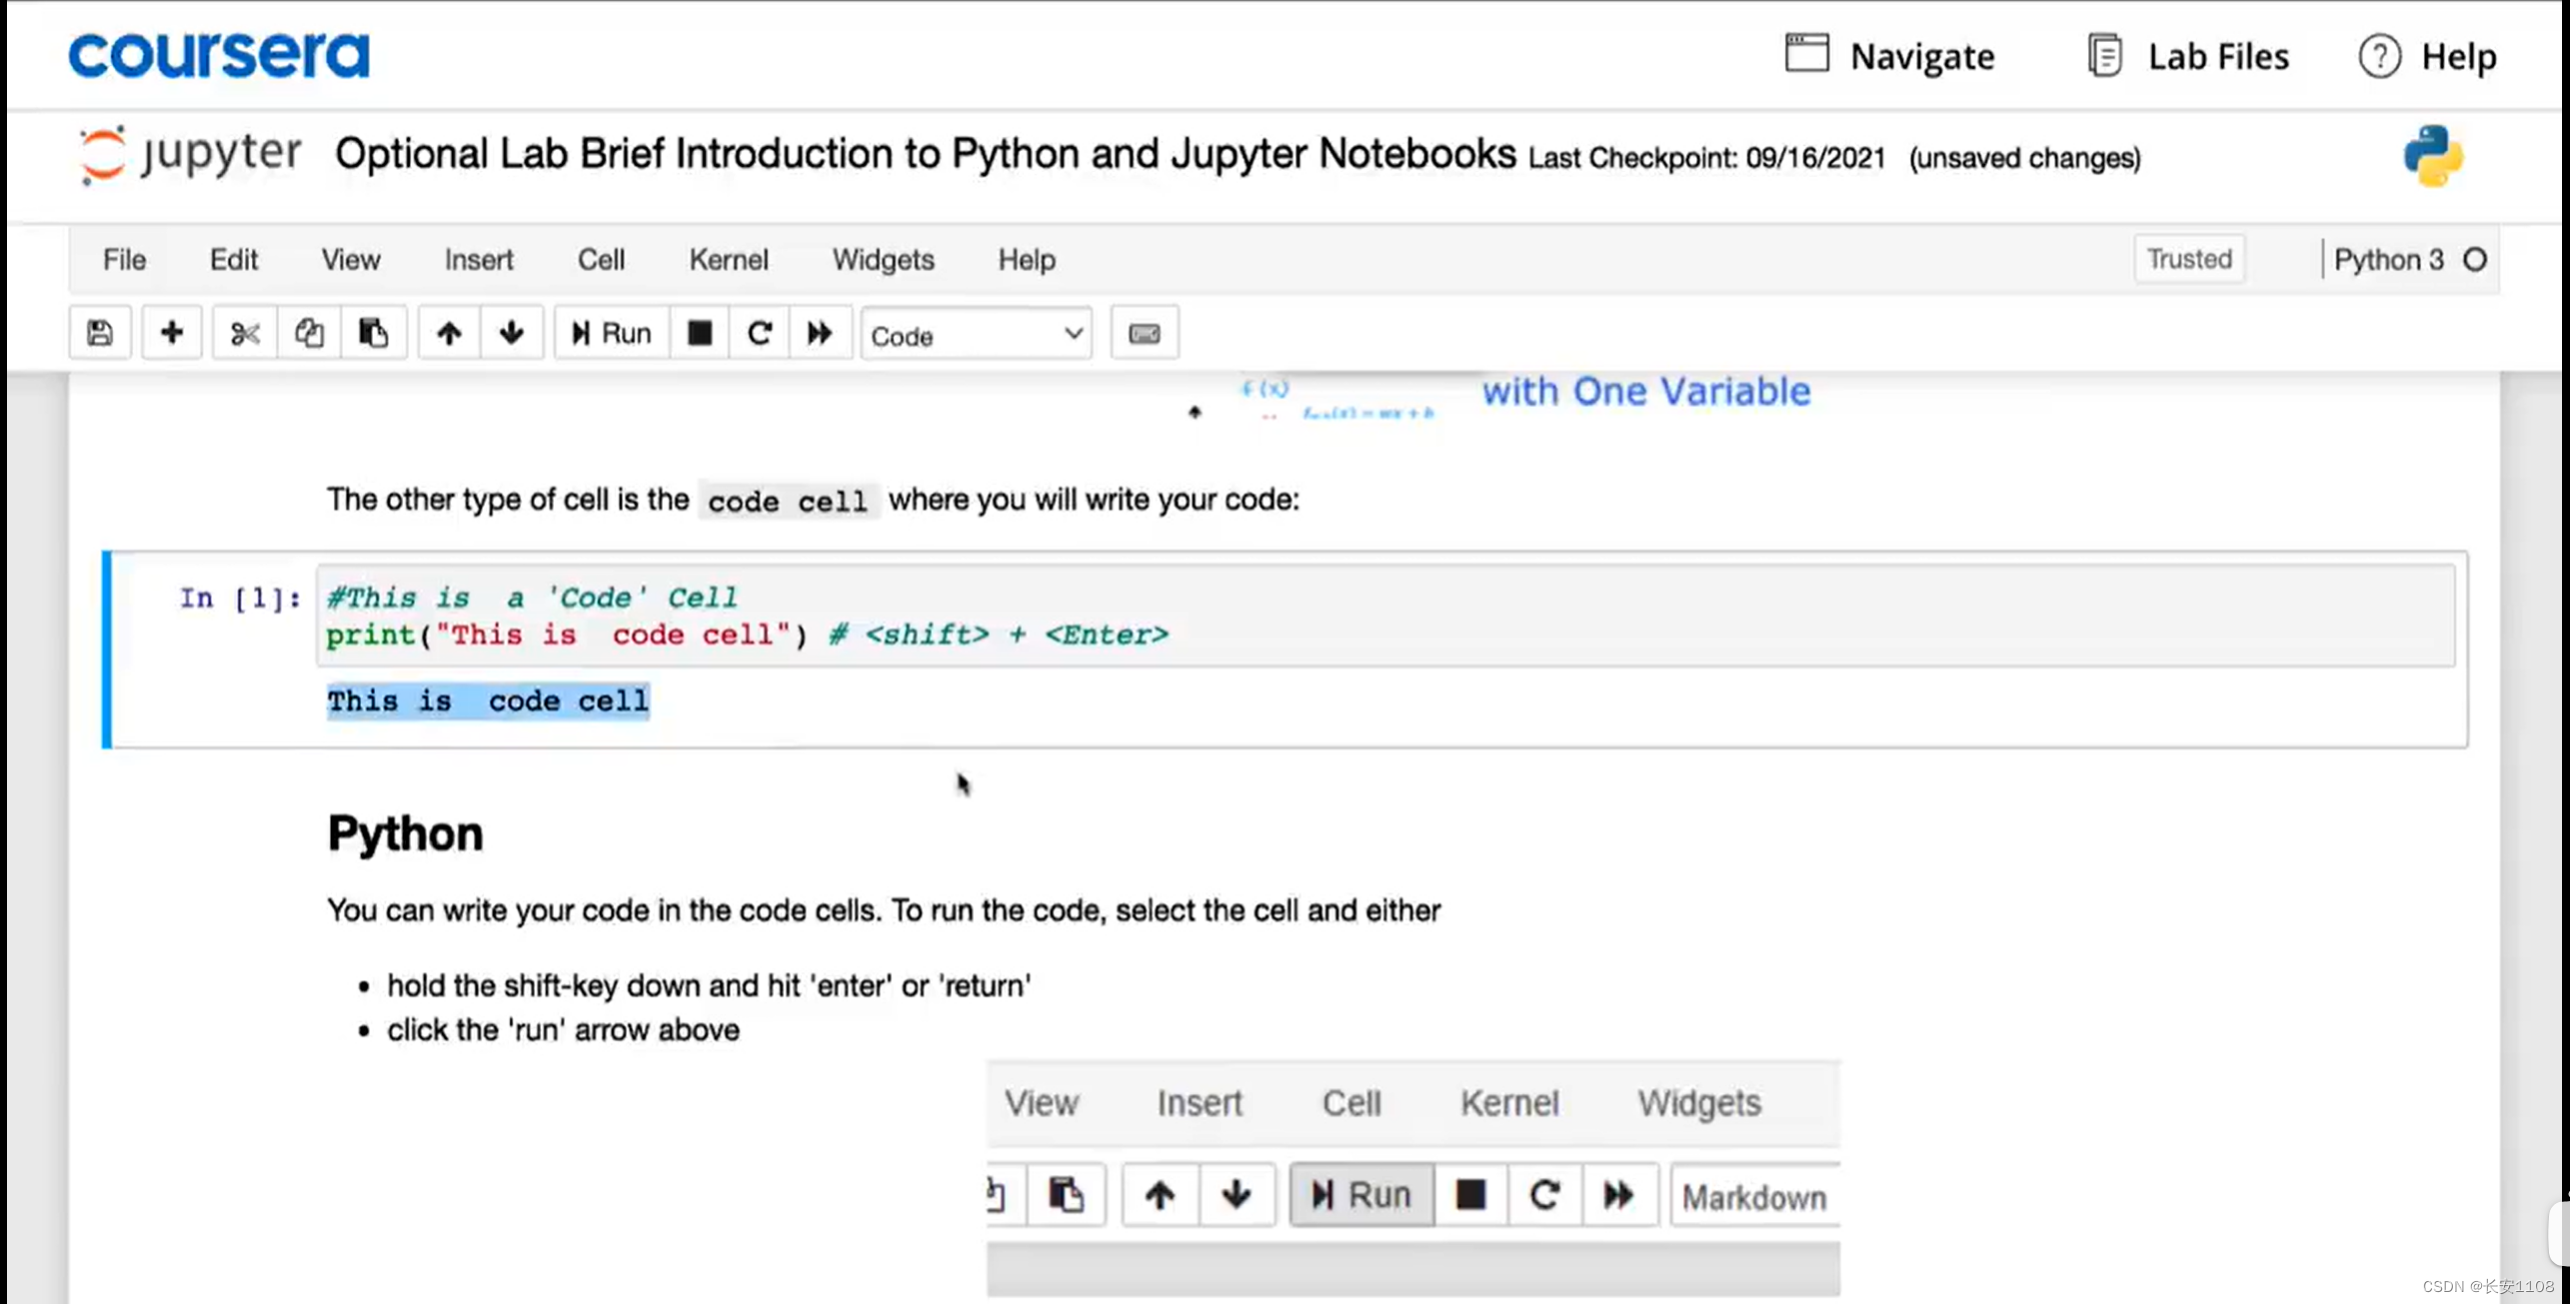Copy selected cells icon in toolbar
The image size is (2570, 1304).
(309, 333)
